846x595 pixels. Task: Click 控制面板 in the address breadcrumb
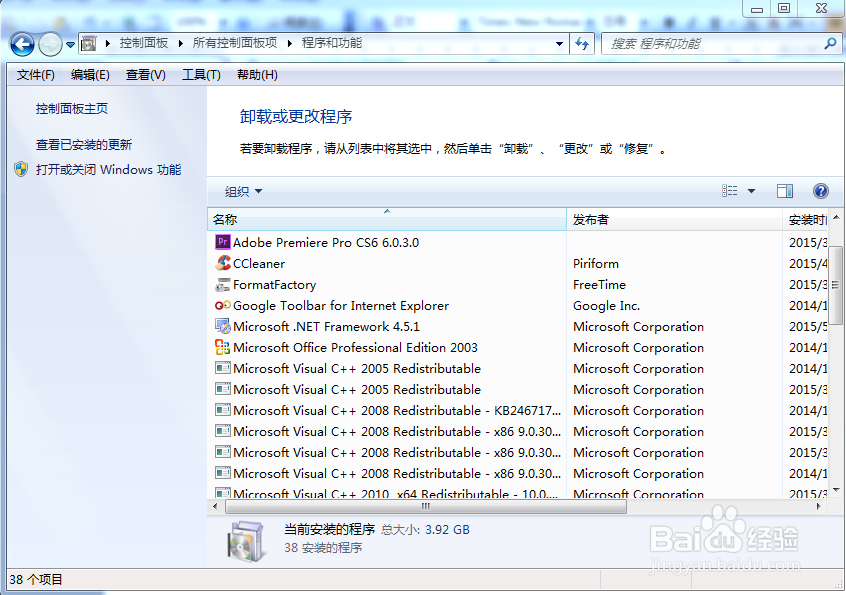pyautogui.click(x=144, y=43)
